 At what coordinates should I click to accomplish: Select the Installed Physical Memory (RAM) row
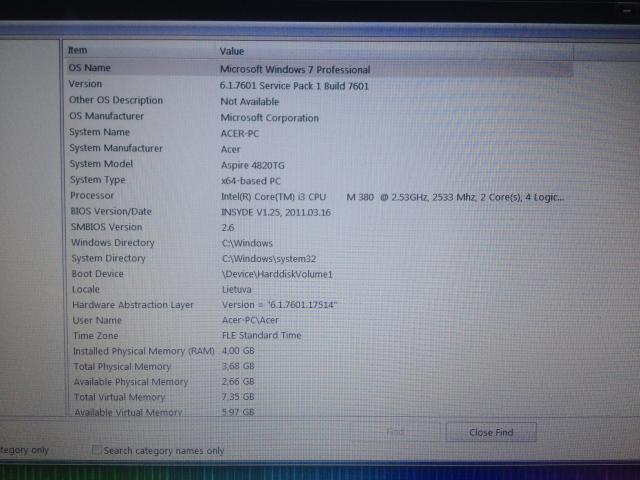[143, 351]
